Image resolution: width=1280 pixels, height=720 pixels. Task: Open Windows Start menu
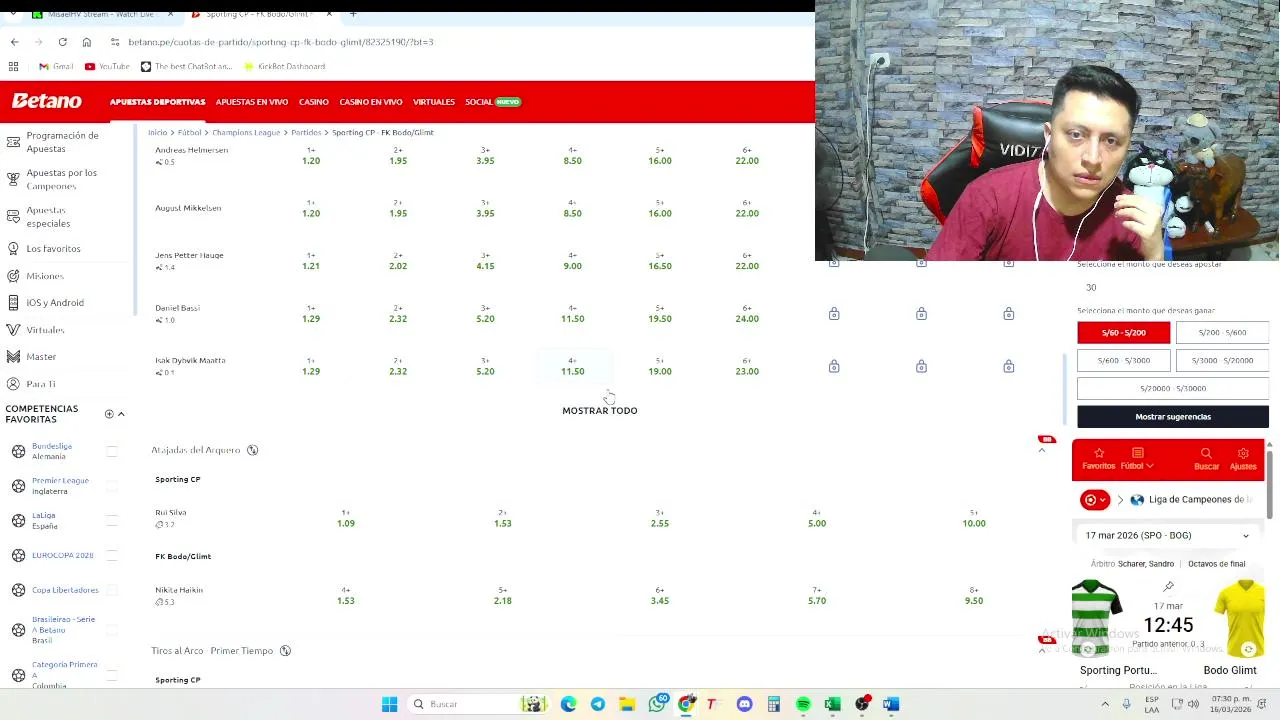click(389, 704)
